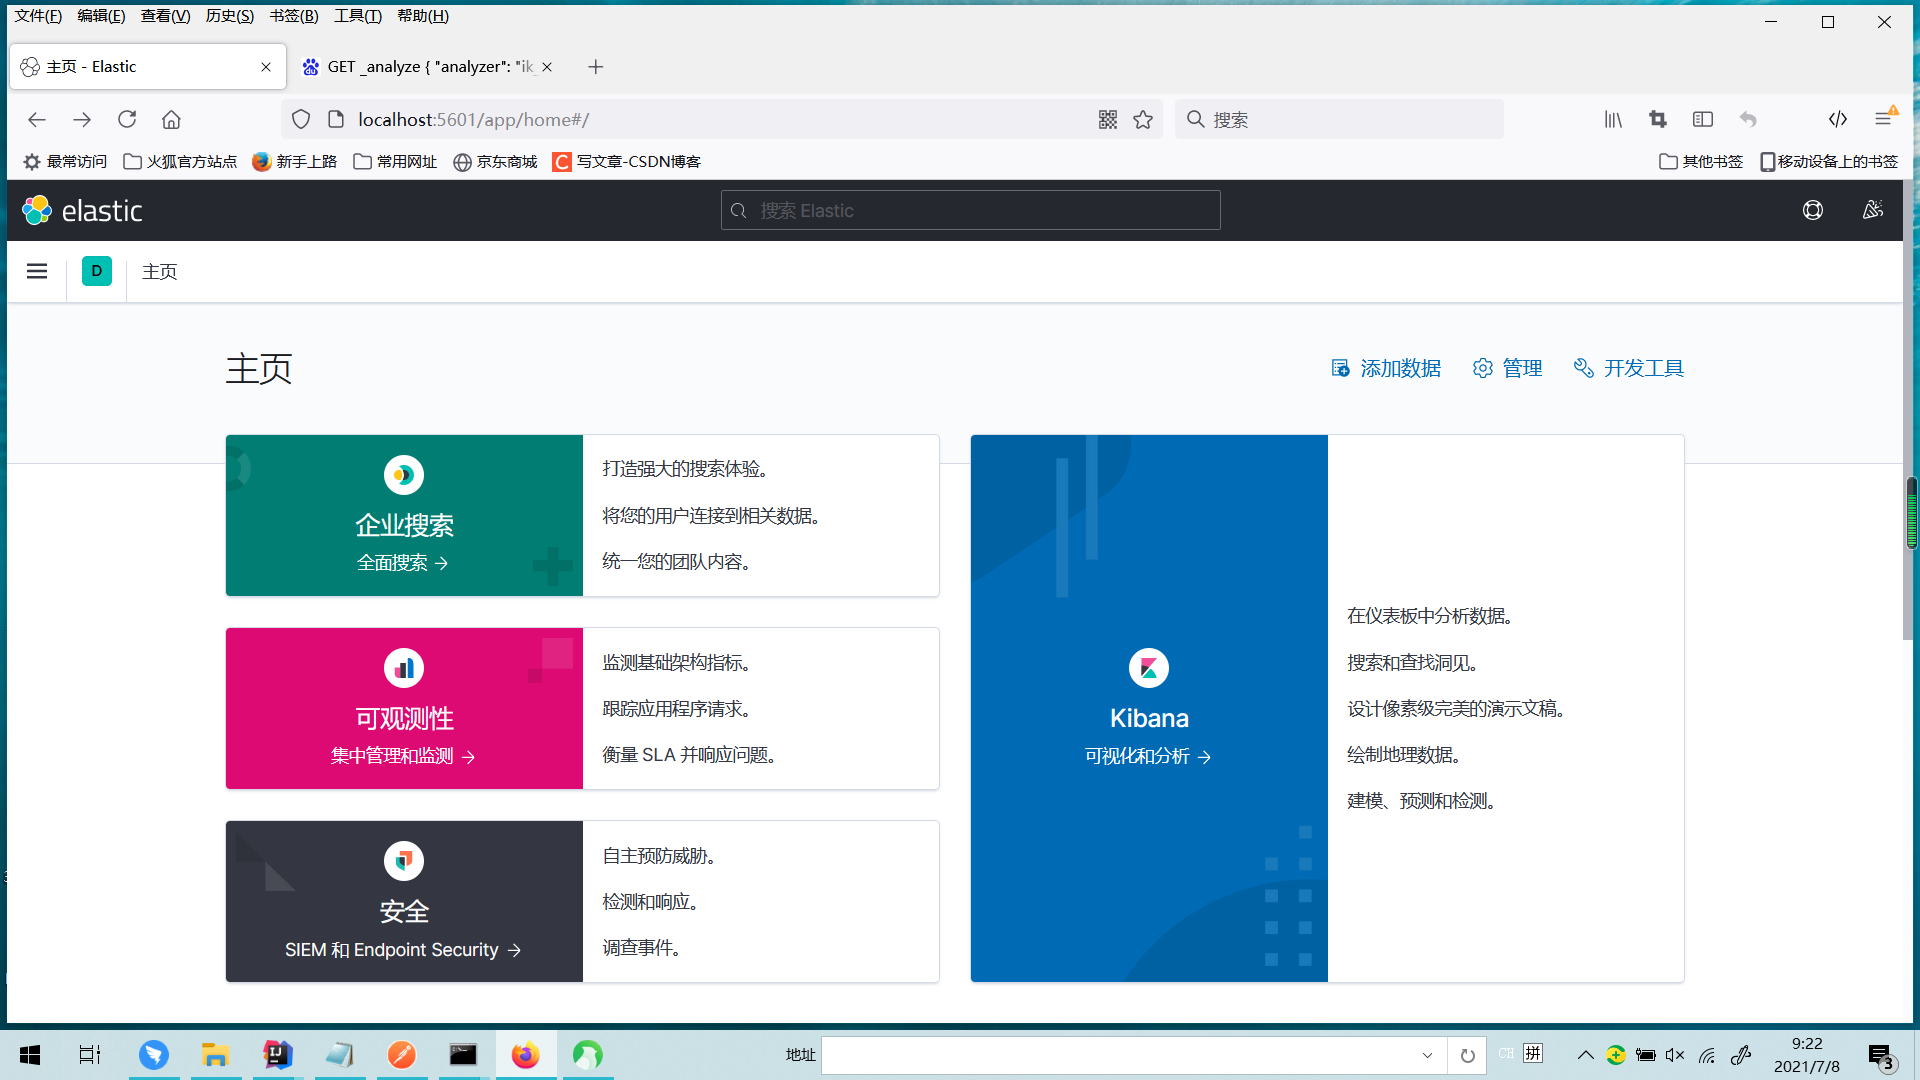Open 开发工具 dev tools link
This screenshot has width=1920, height=1080.
(1629, 369)
